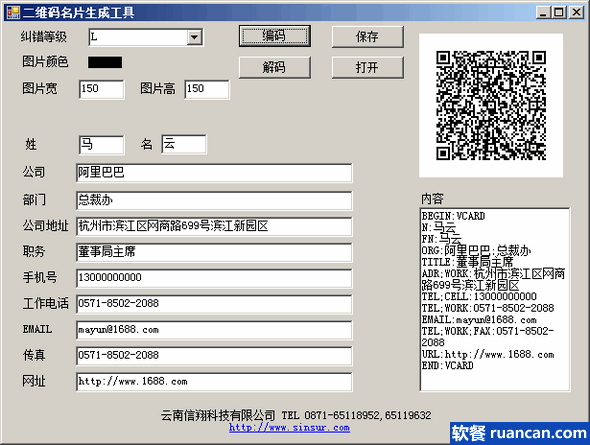The image size is (590, 445).
Task: Click the generated QR code image
Action: point(491,106)
